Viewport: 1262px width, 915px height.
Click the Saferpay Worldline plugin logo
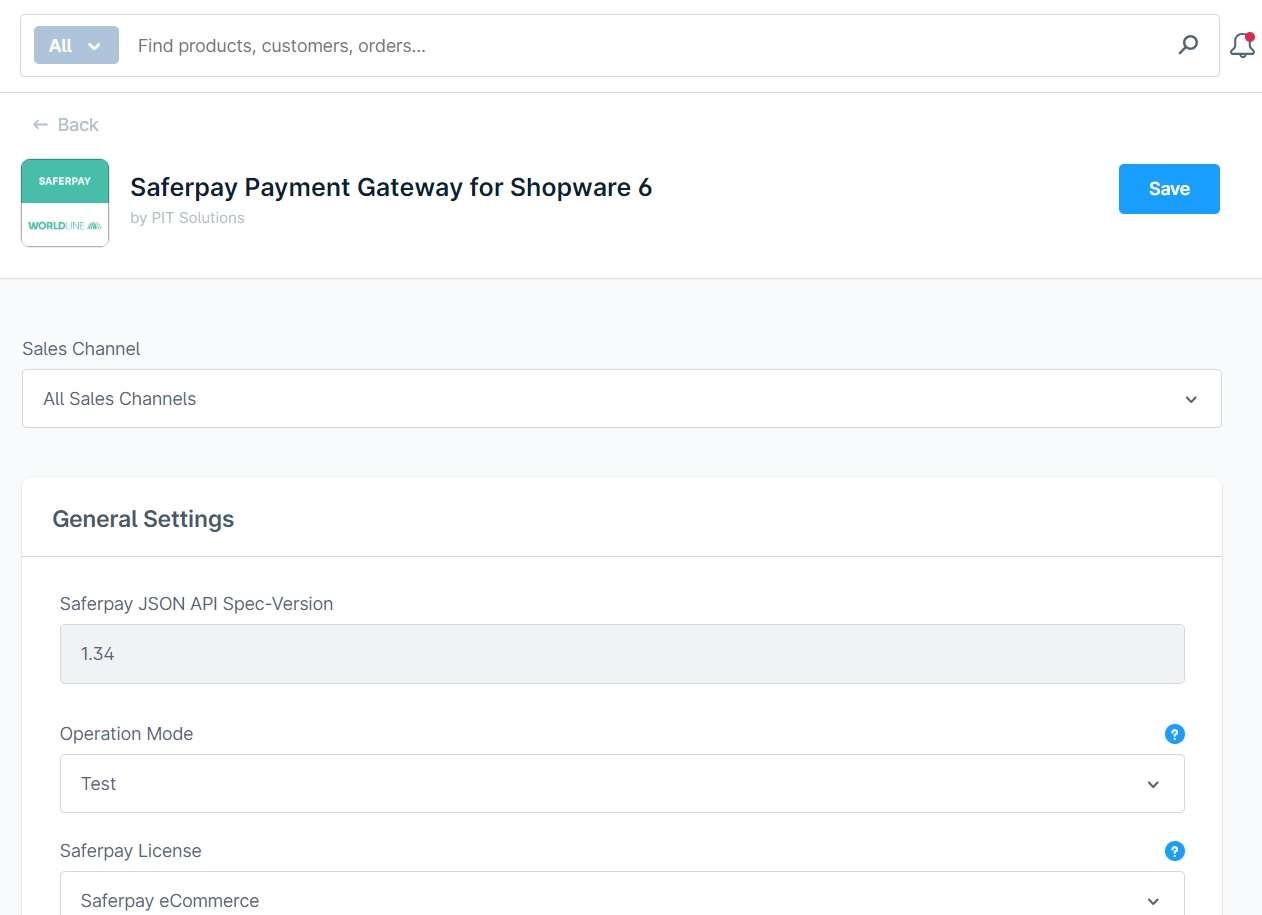pos(65,203)
